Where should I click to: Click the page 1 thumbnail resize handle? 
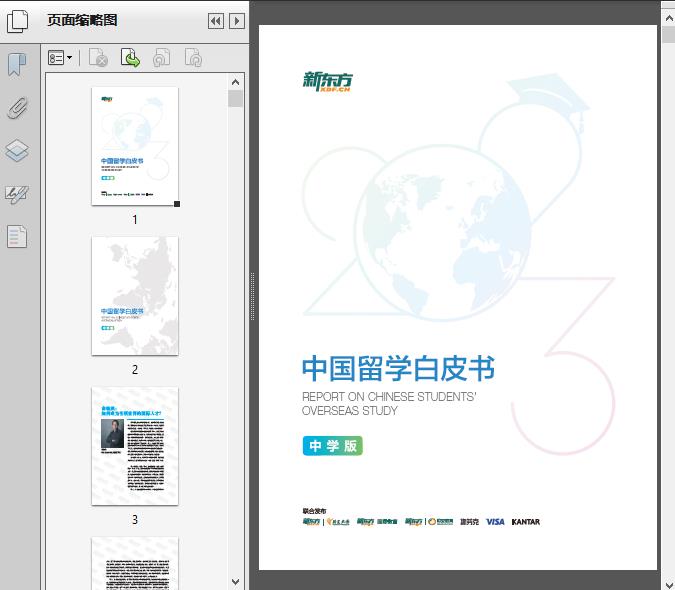coord(177,204)
